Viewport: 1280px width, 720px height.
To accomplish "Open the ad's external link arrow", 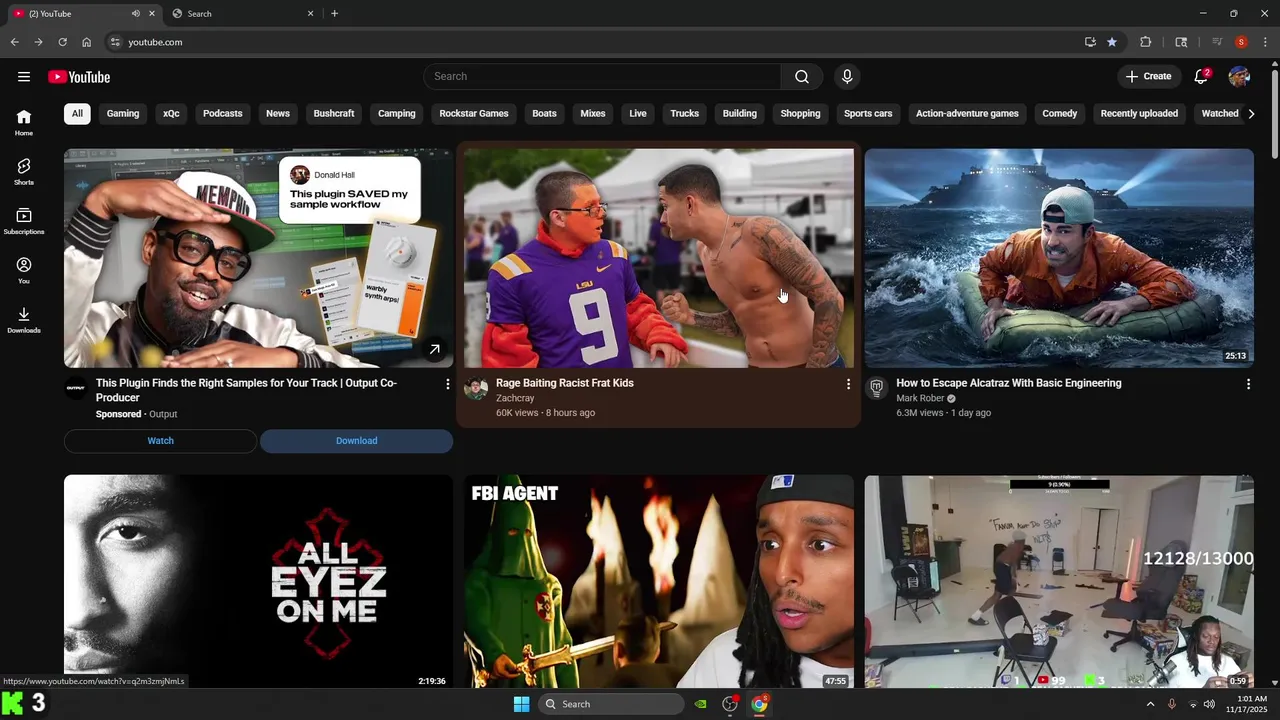I will (x=434, y=350).
